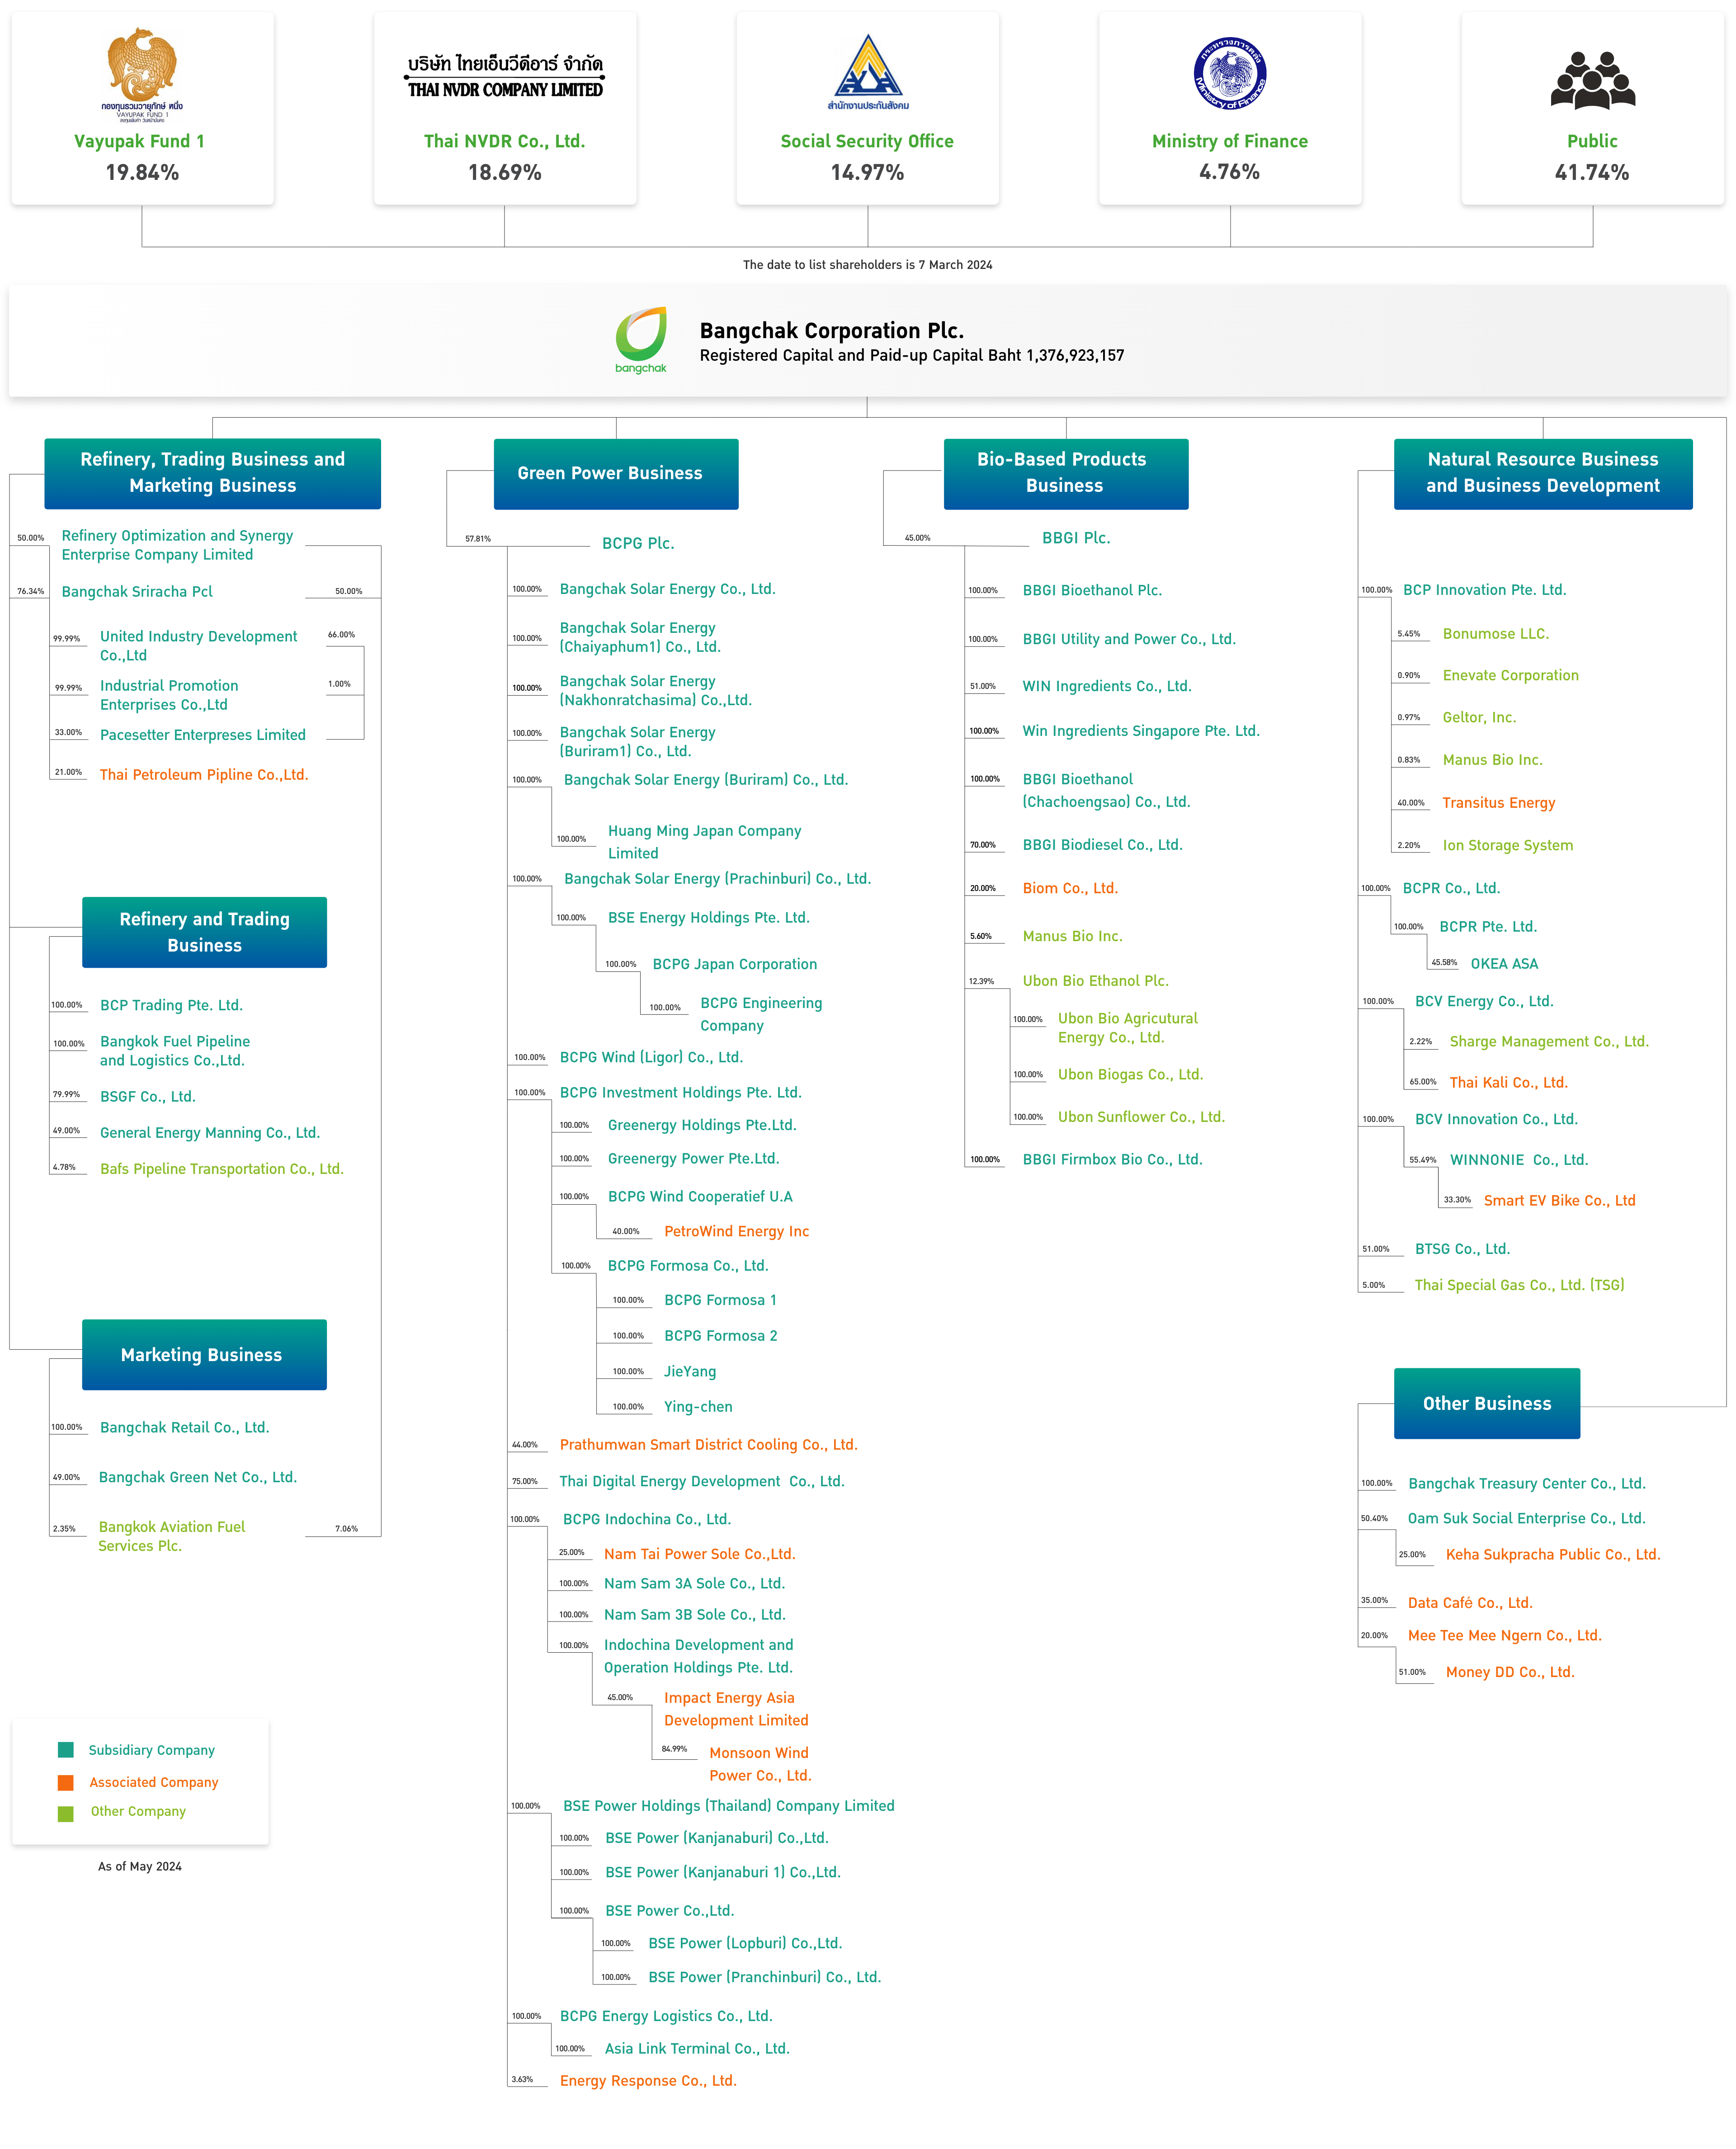Click Bafs Pipeline Transportation Co., Ltd.
The width and height of the screenshot is (1736, 2149).
coord(222,1168)
